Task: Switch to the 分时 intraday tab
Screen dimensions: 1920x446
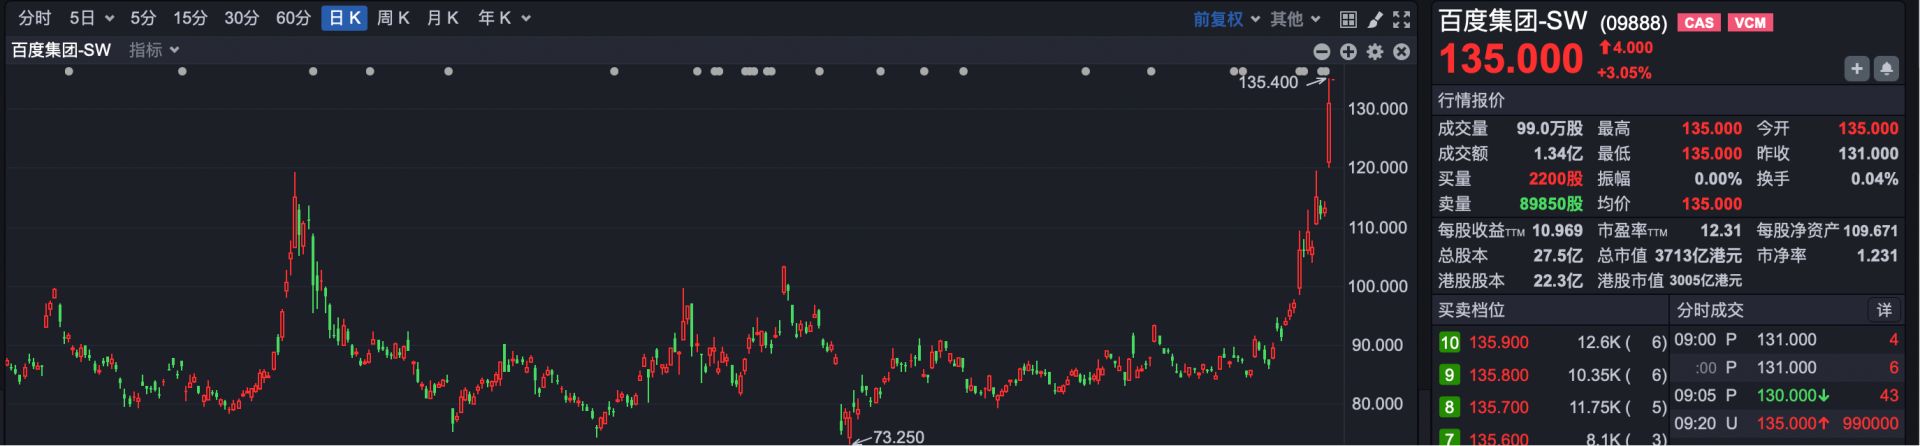Action: point(35,18)
